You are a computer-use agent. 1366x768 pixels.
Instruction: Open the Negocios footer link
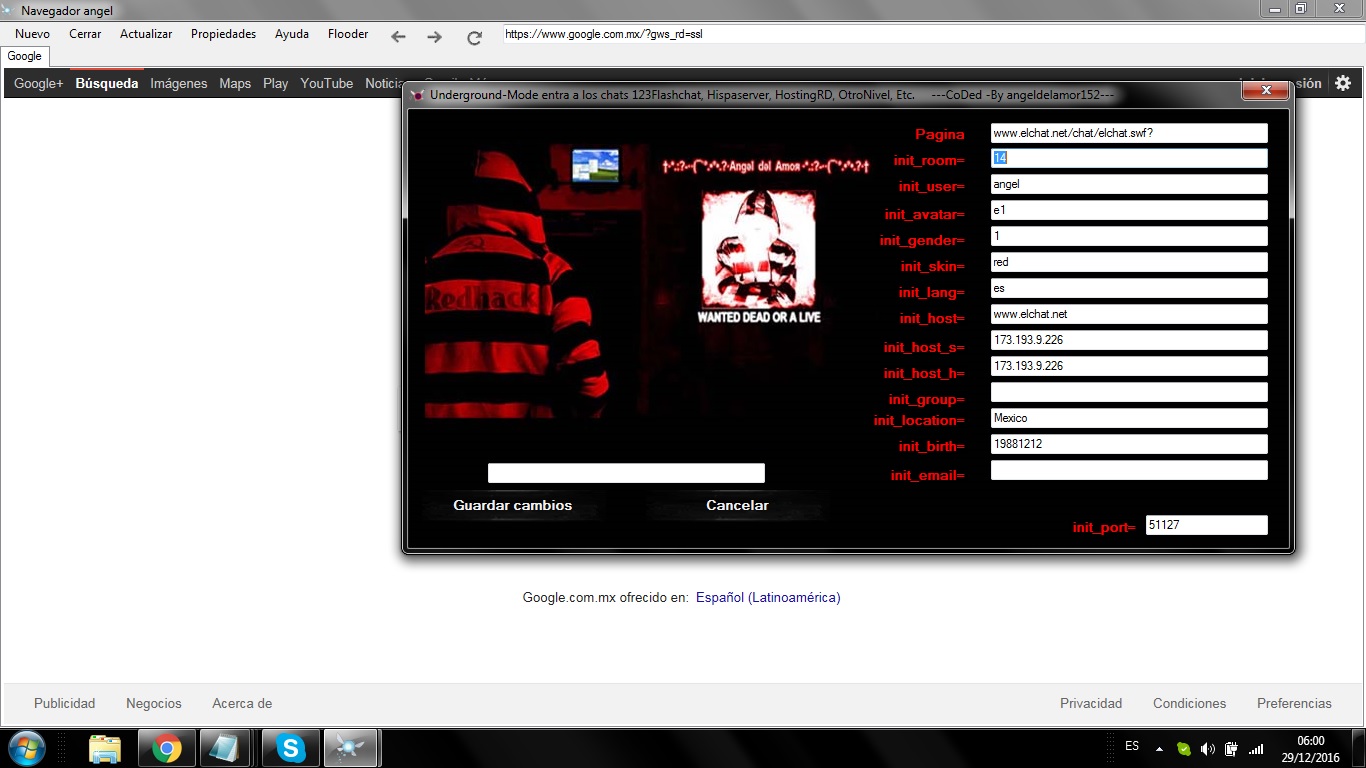[x=154, y=703]
